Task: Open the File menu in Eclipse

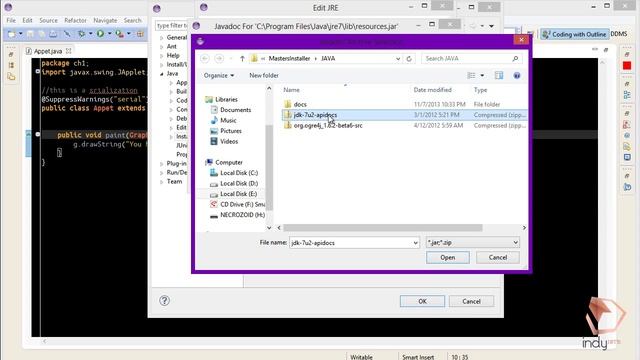Action: (x=11, y=20)
